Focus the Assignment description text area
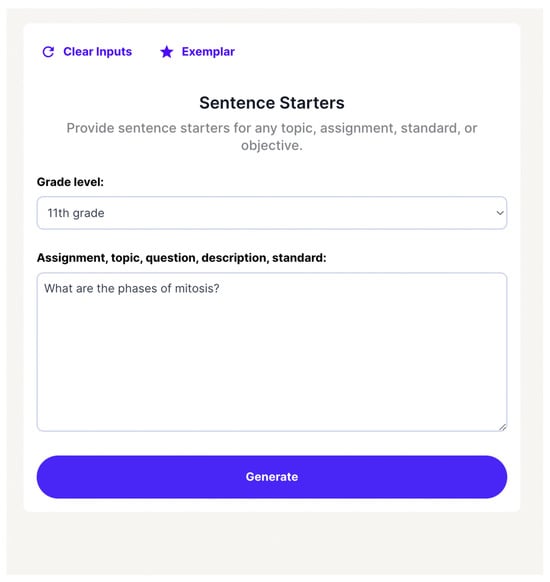This screenshot has width=550, height=582. click(x=272, y=352)
